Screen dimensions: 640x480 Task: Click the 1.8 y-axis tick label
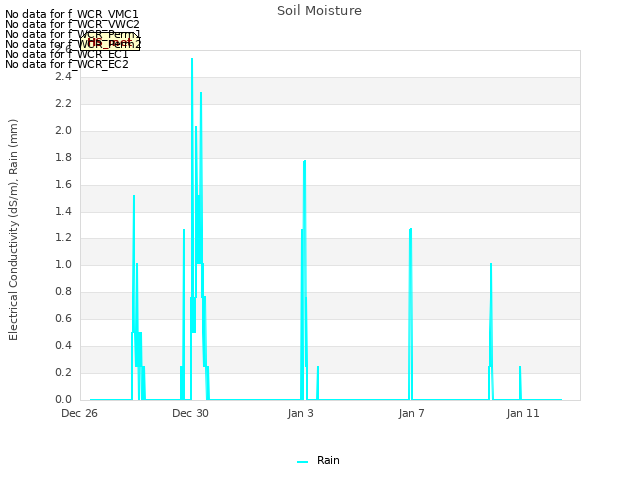(63, 158)
